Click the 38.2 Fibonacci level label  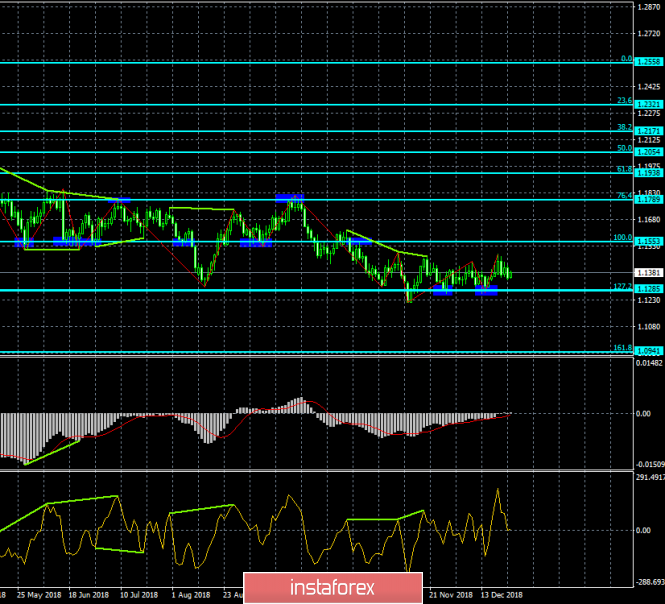(624, 127)
